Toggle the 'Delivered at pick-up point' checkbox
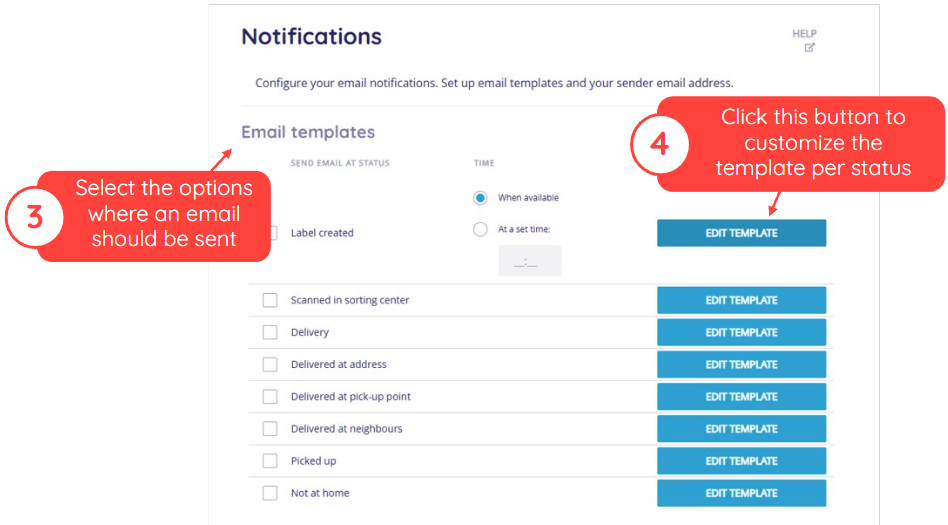Viewport: 948px width, 525px height. click(x=270, y=396)
